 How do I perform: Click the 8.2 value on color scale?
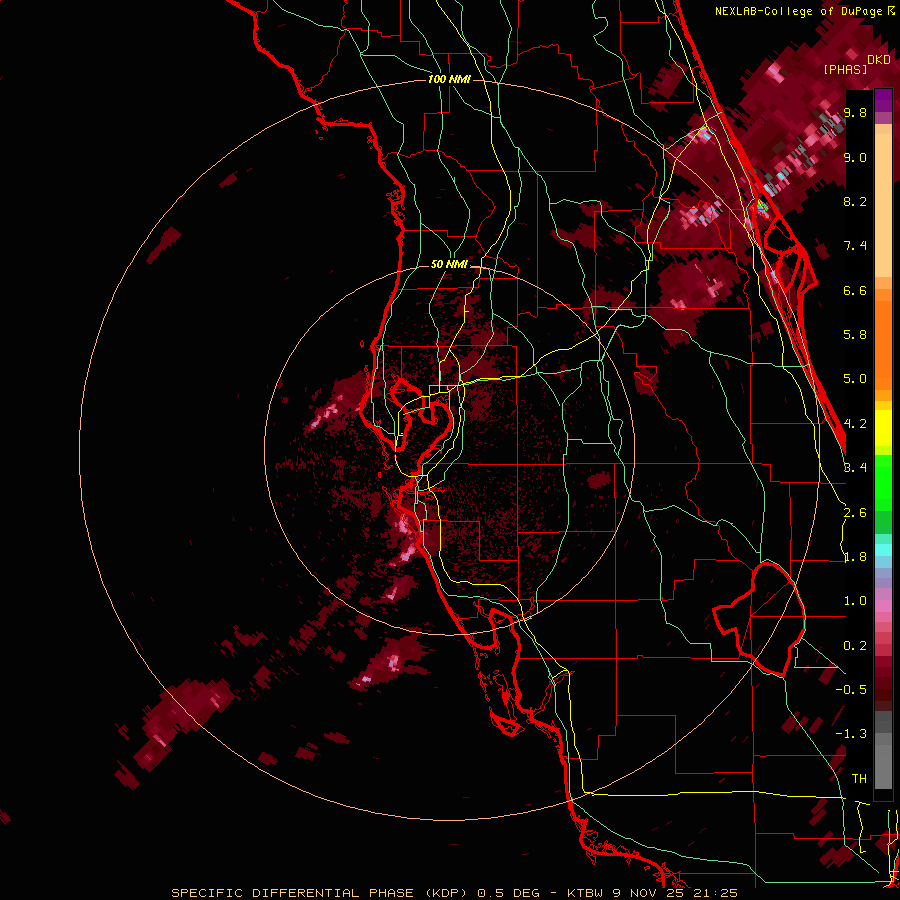[855, 201]
